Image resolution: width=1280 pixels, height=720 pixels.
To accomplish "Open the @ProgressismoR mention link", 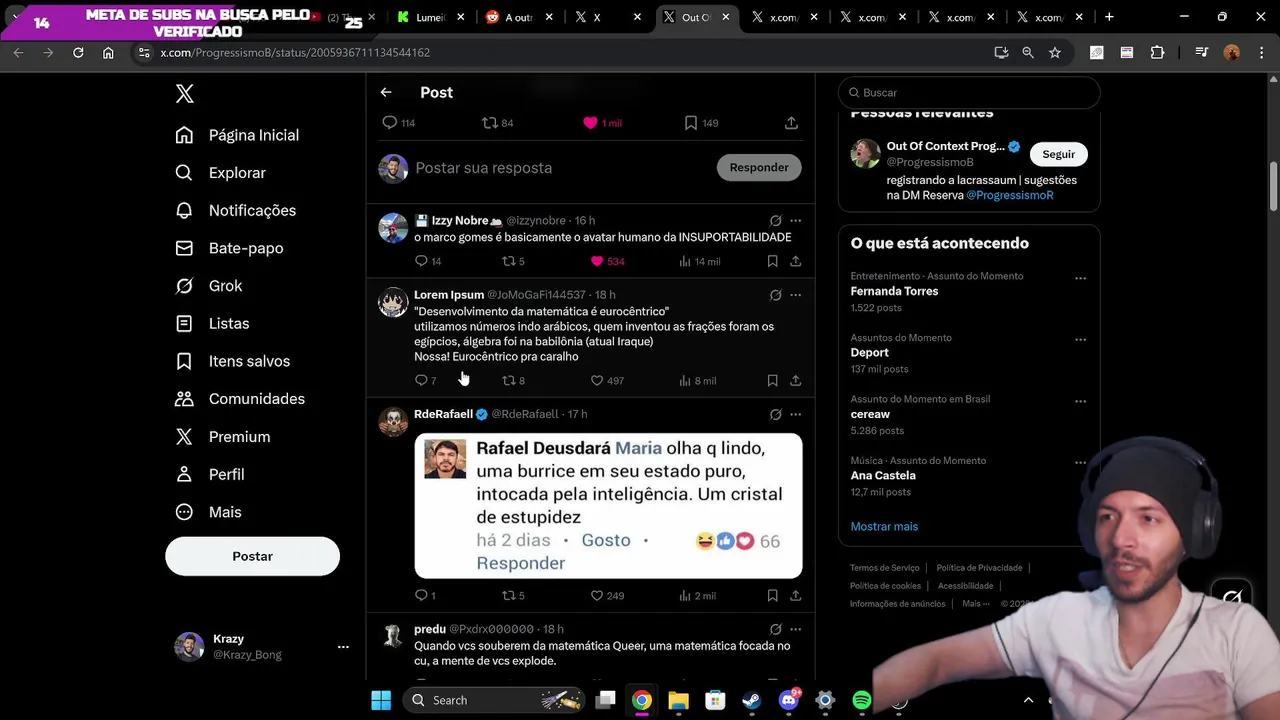I will tap(1009, 195).
